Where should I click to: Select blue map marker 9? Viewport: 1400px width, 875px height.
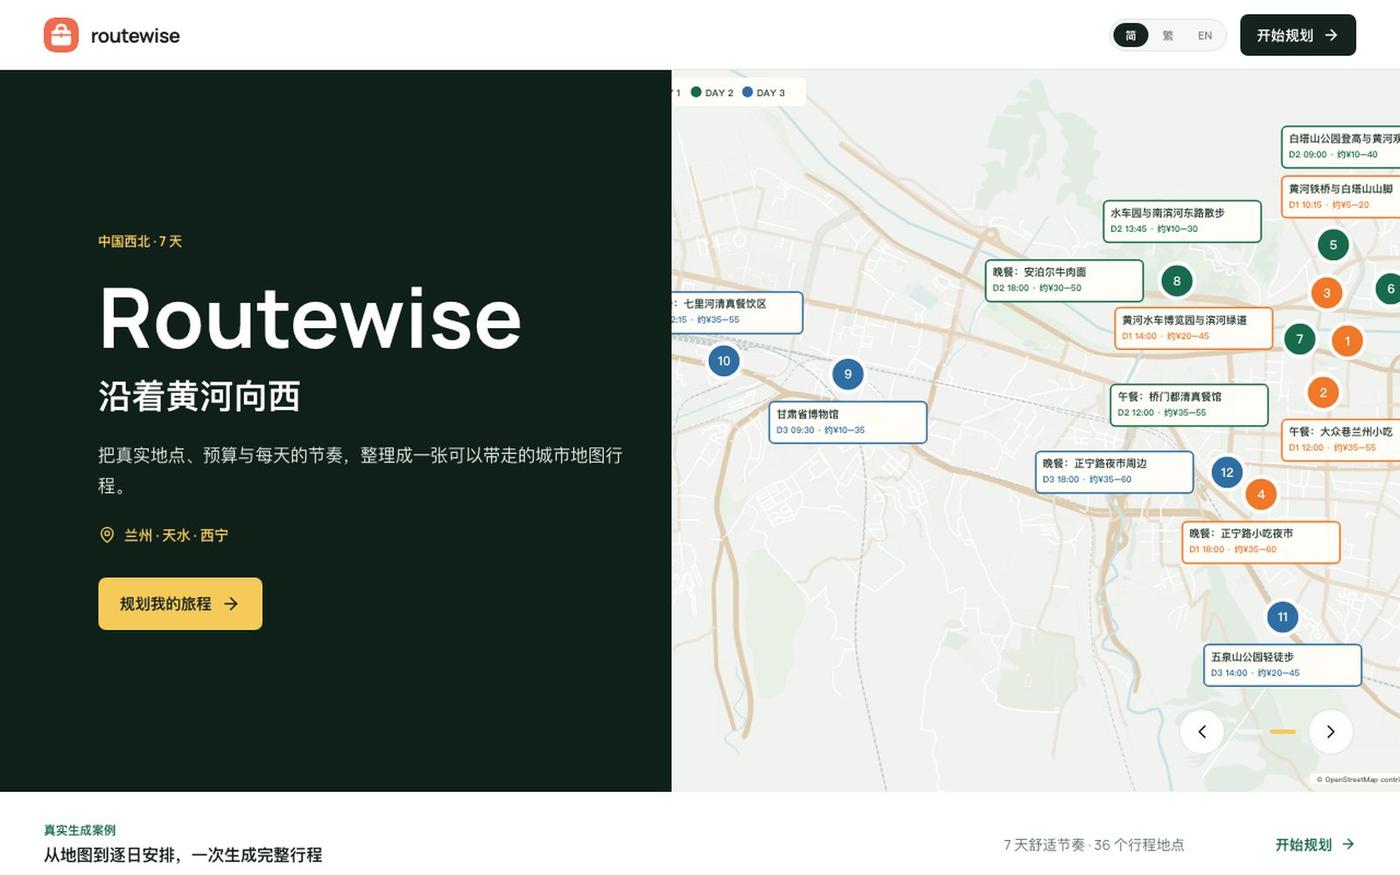(x=848, y=374)
